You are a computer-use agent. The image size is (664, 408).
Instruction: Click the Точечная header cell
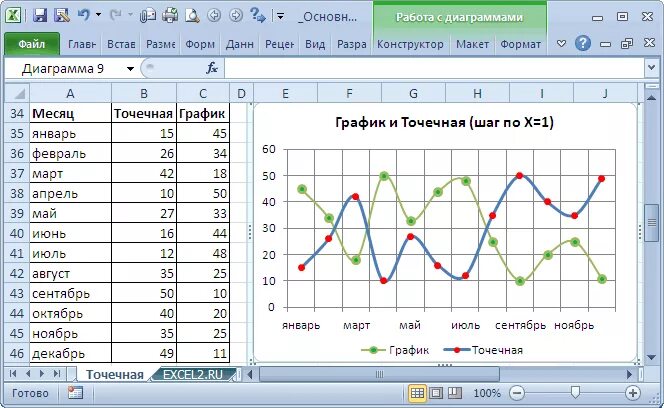tap(144, 113)
